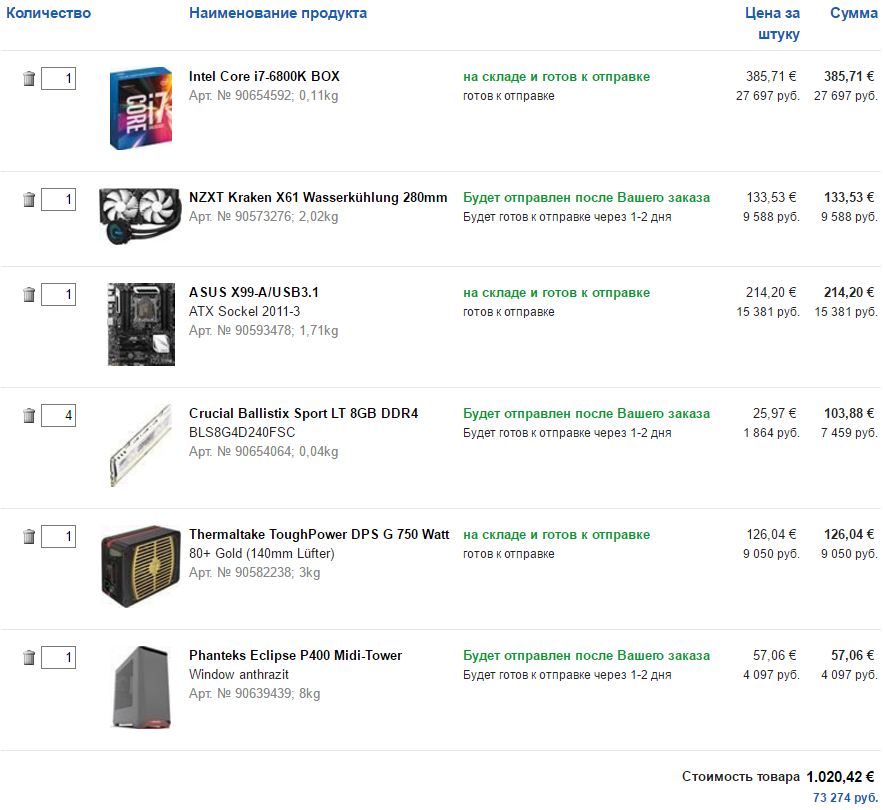View Thermaltake power supply thumbnail
The height and width of the screenshot is (810, 883).
(140, 566)
